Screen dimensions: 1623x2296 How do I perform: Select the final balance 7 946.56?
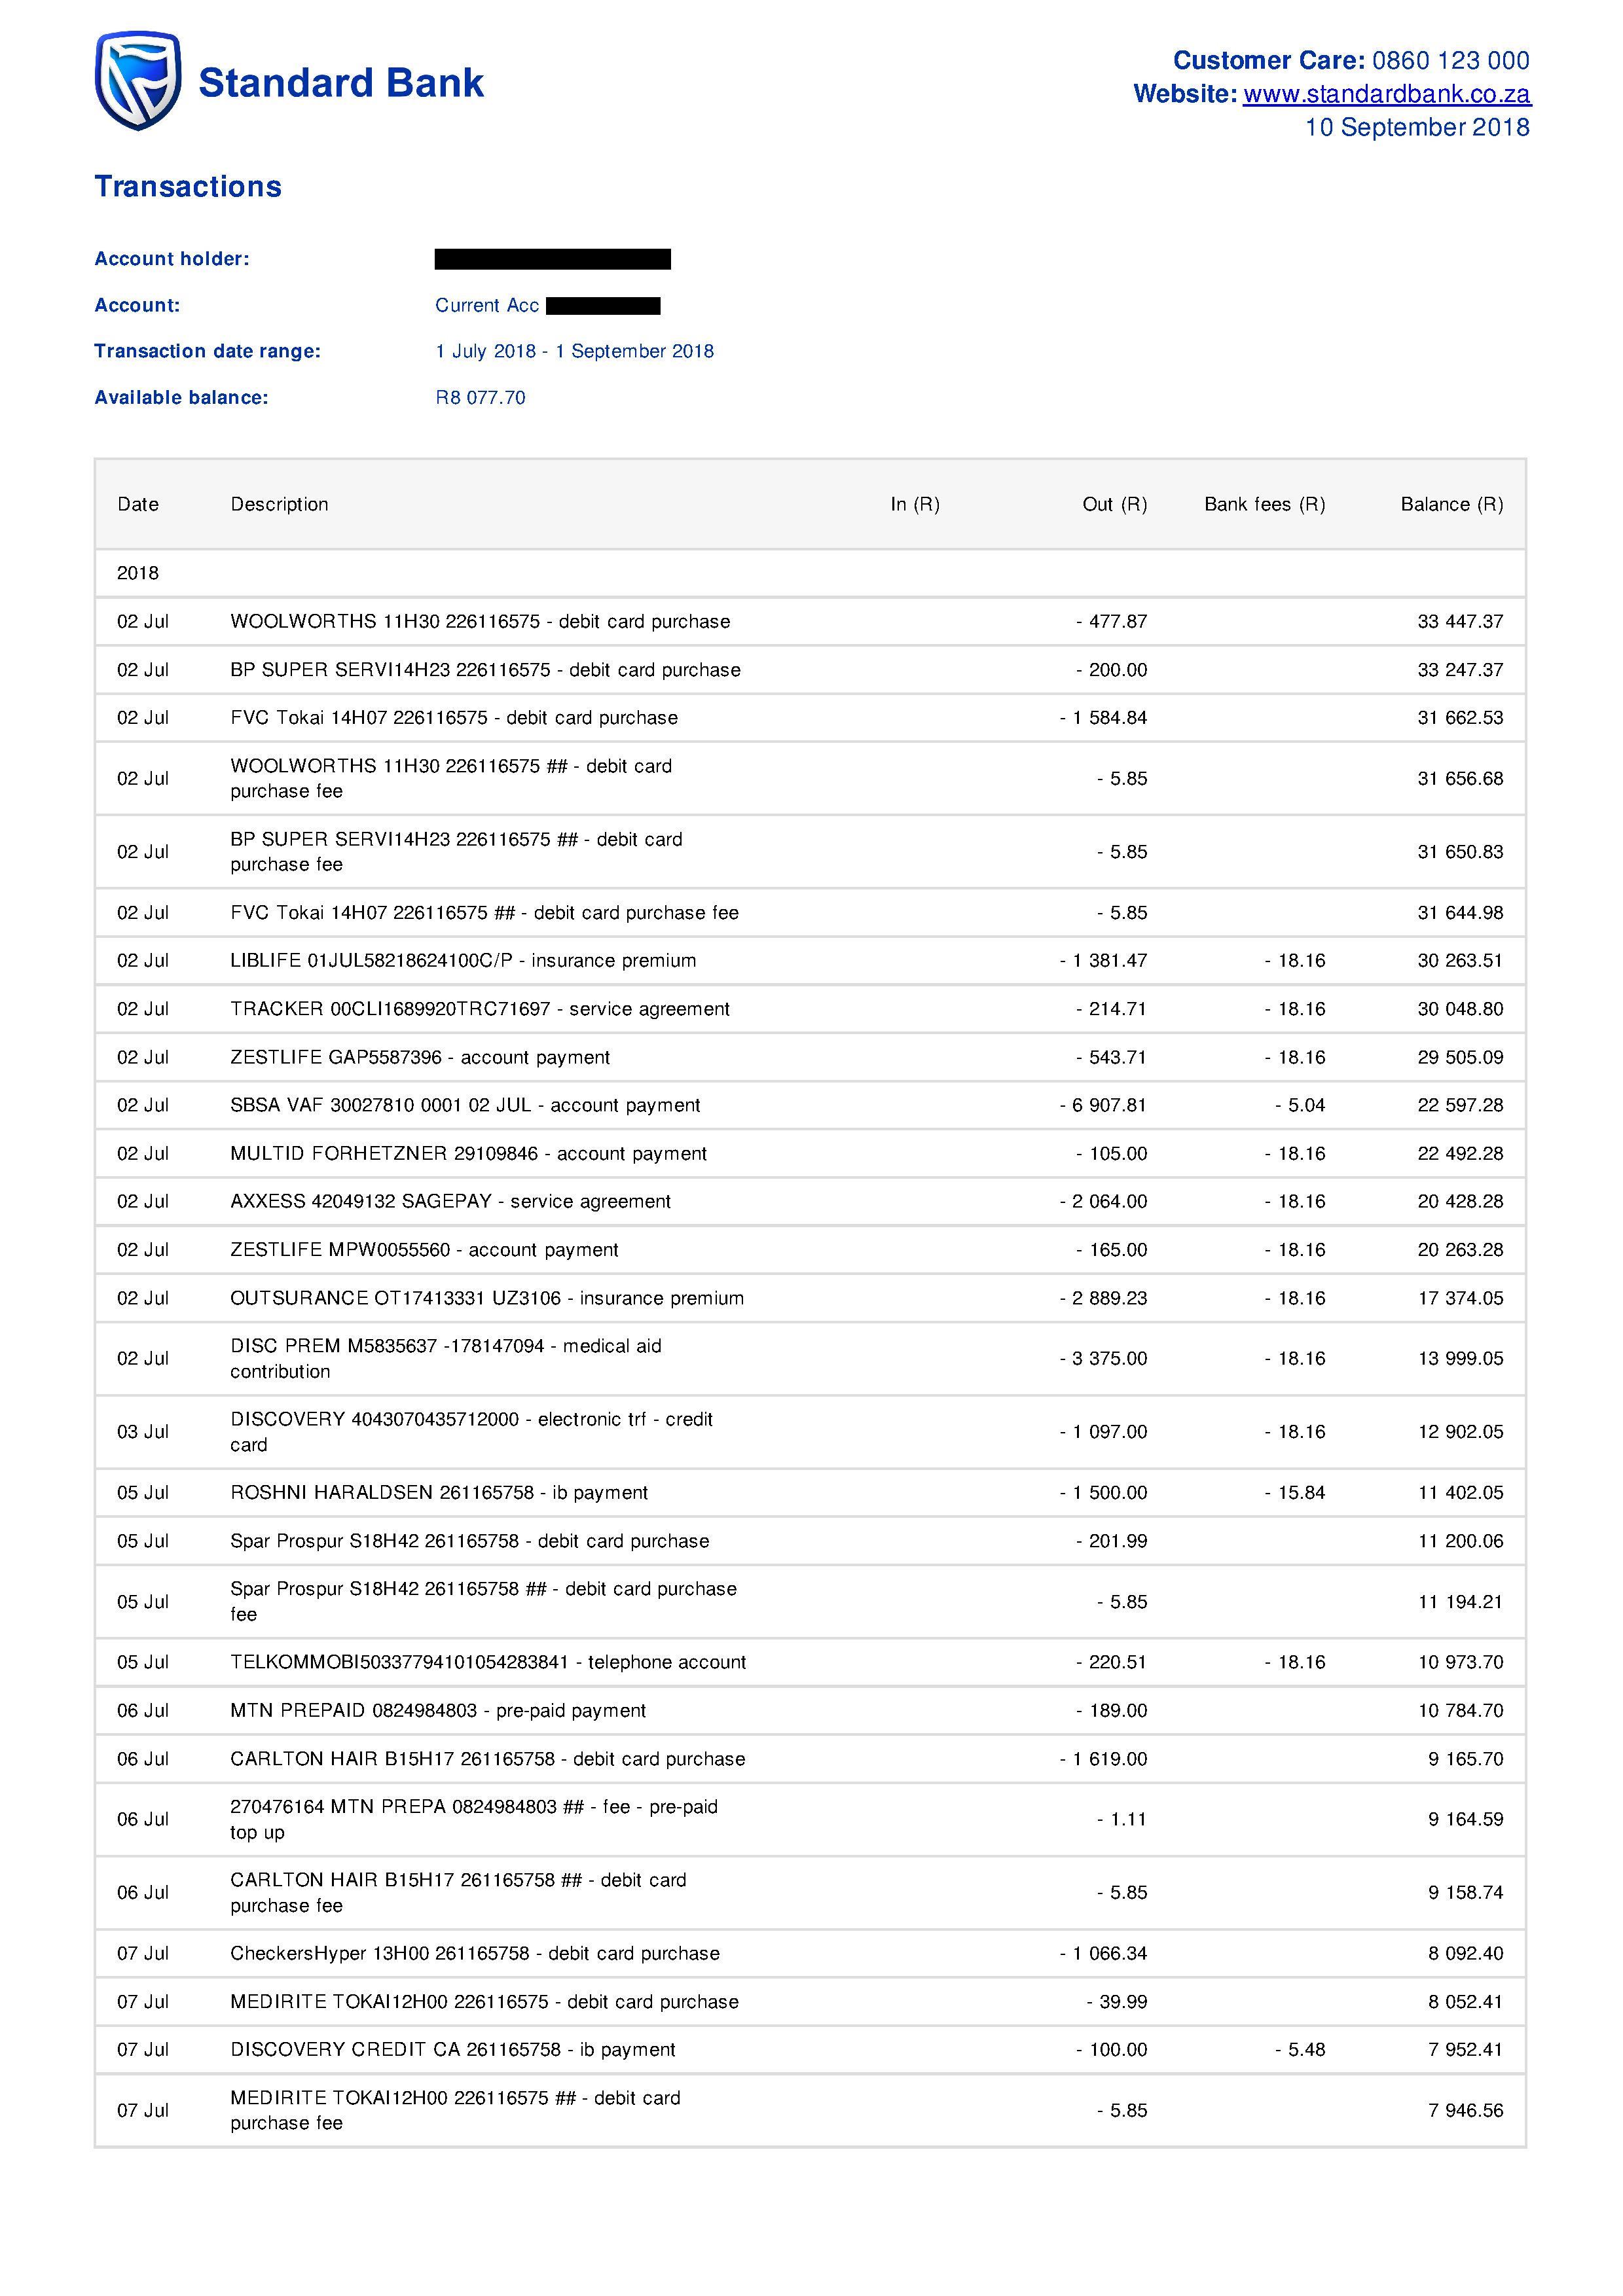pyautogui.click(x=1465, y=2111)
